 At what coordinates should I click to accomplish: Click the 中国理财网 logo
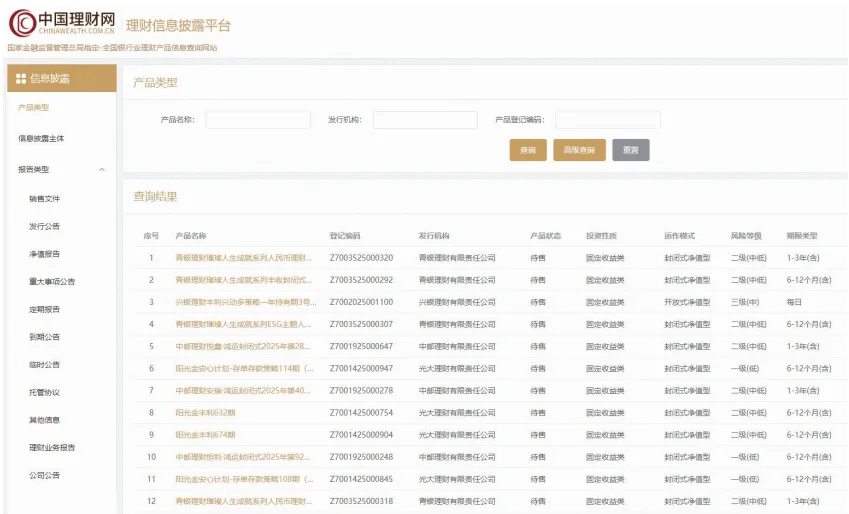[62, 23]
